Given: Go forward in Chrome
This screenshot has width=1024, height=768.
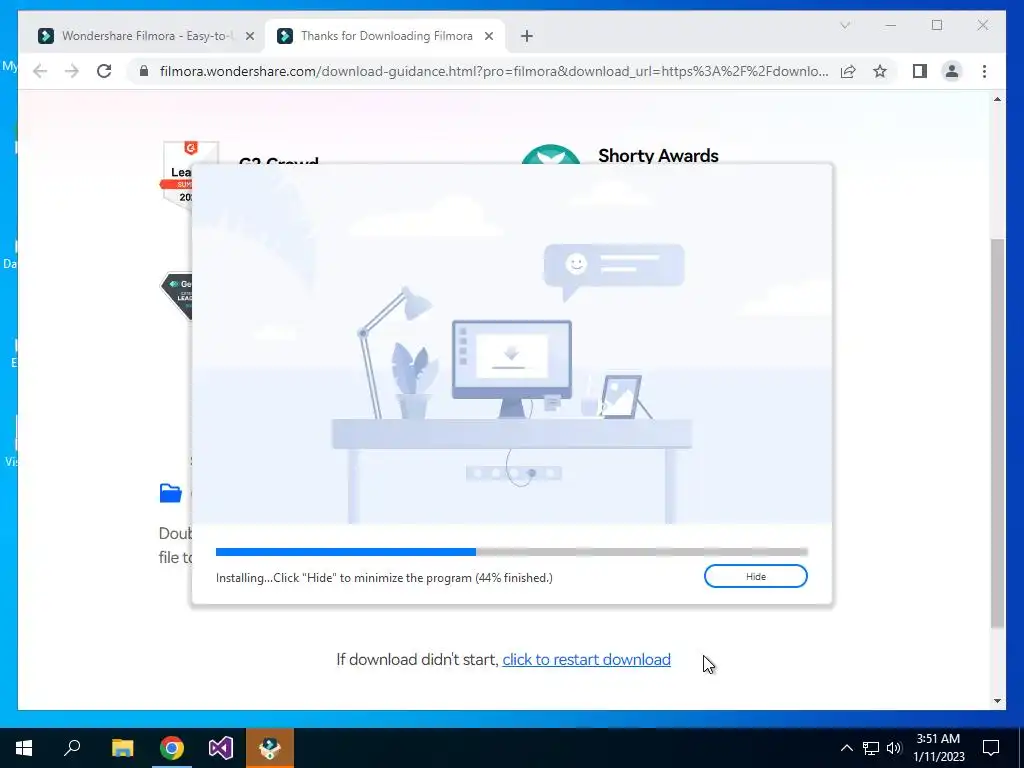Looking at the screenshot, I should pos(72,71).
